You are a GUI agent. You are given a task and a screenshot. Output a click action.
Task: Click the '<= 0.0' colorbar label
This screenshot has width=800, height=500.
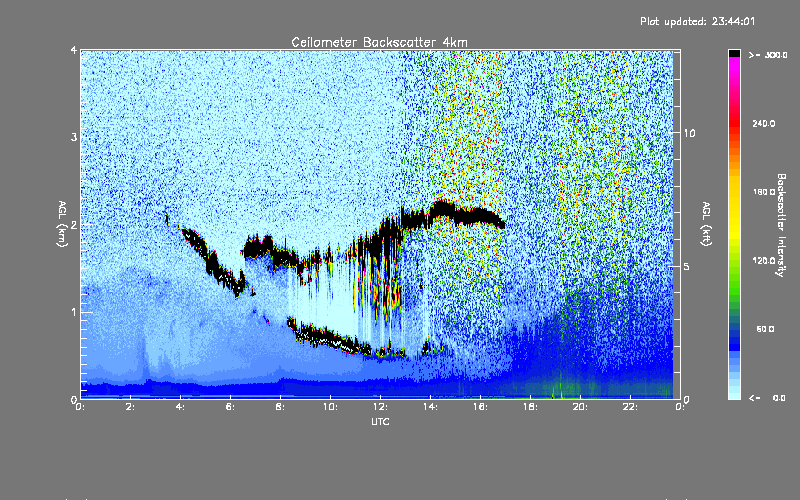[768, 398]
